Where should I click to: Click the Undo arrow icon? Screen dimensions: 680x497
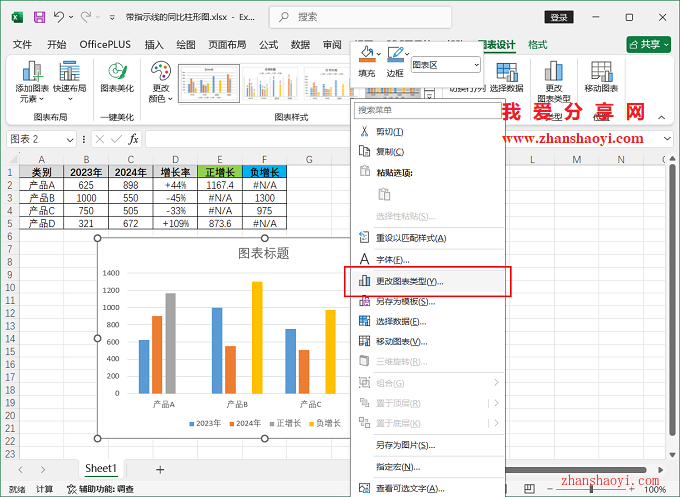coord(59,17)
